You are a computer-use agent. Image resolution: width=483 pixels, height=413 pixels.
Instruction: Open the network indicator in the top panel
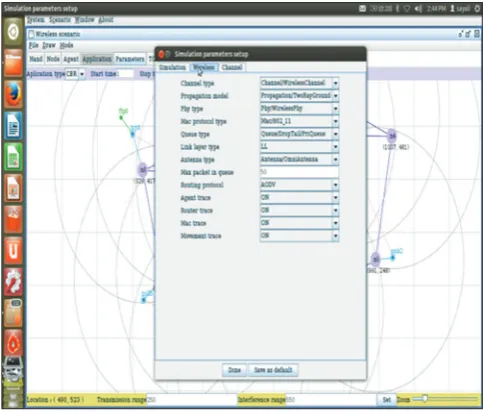coord(407,9)
